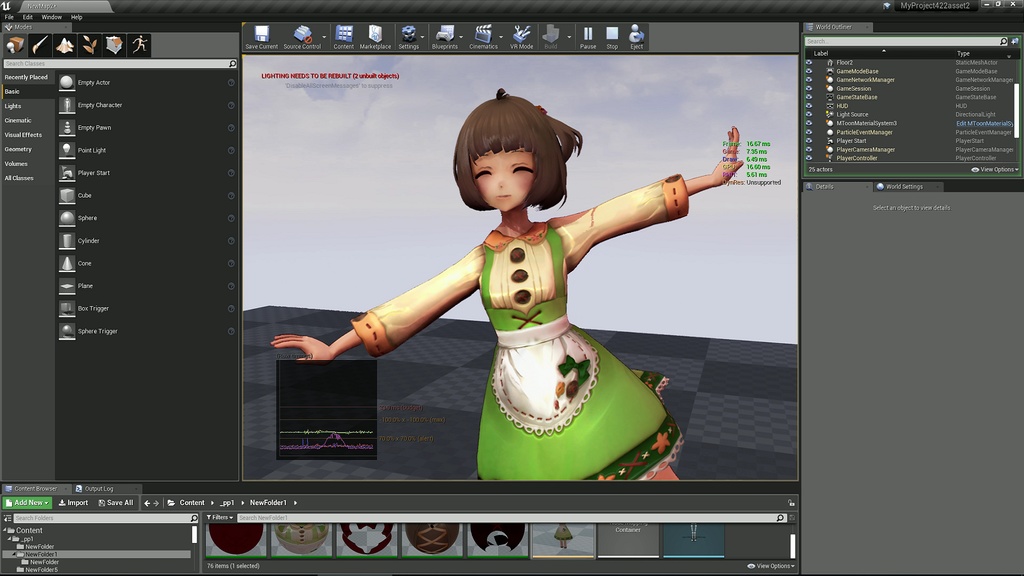Select the Point Light icon
Screen dimensions: 1024x576
coord(67,150)
